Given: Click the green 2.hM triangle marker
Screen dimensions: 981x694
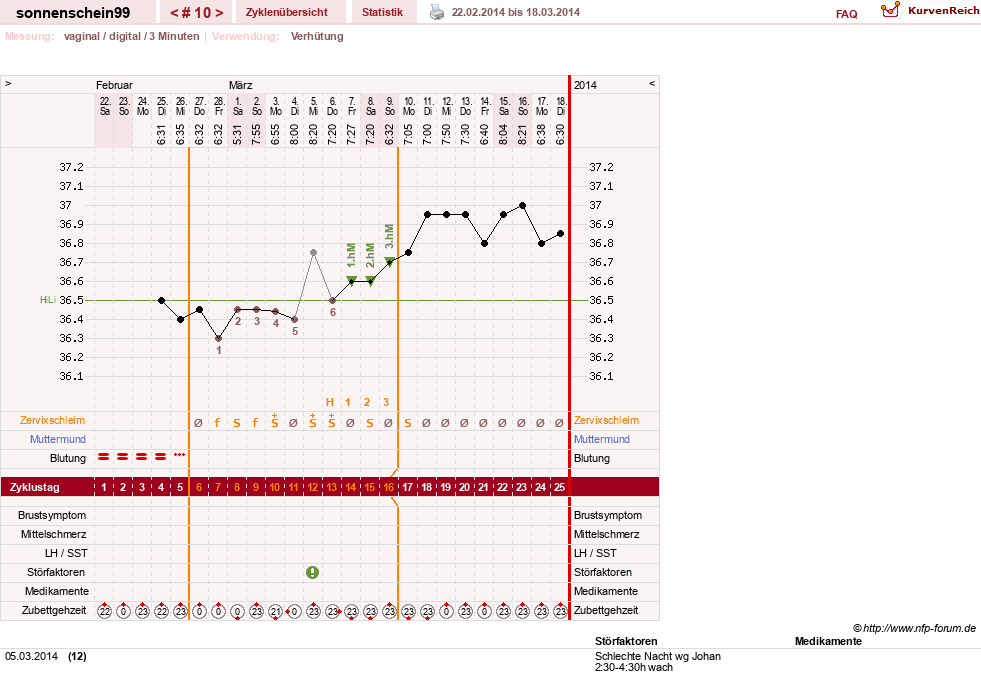Looking at the screenshot, I should (370, 280).
